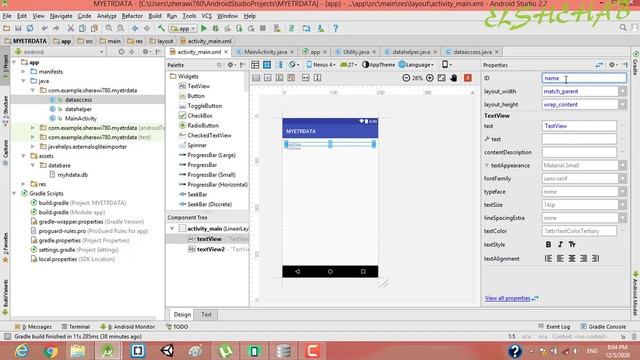Viewport: 640px width, 360px height.
Task: Open the Event Log
Action: pos(554,327)
